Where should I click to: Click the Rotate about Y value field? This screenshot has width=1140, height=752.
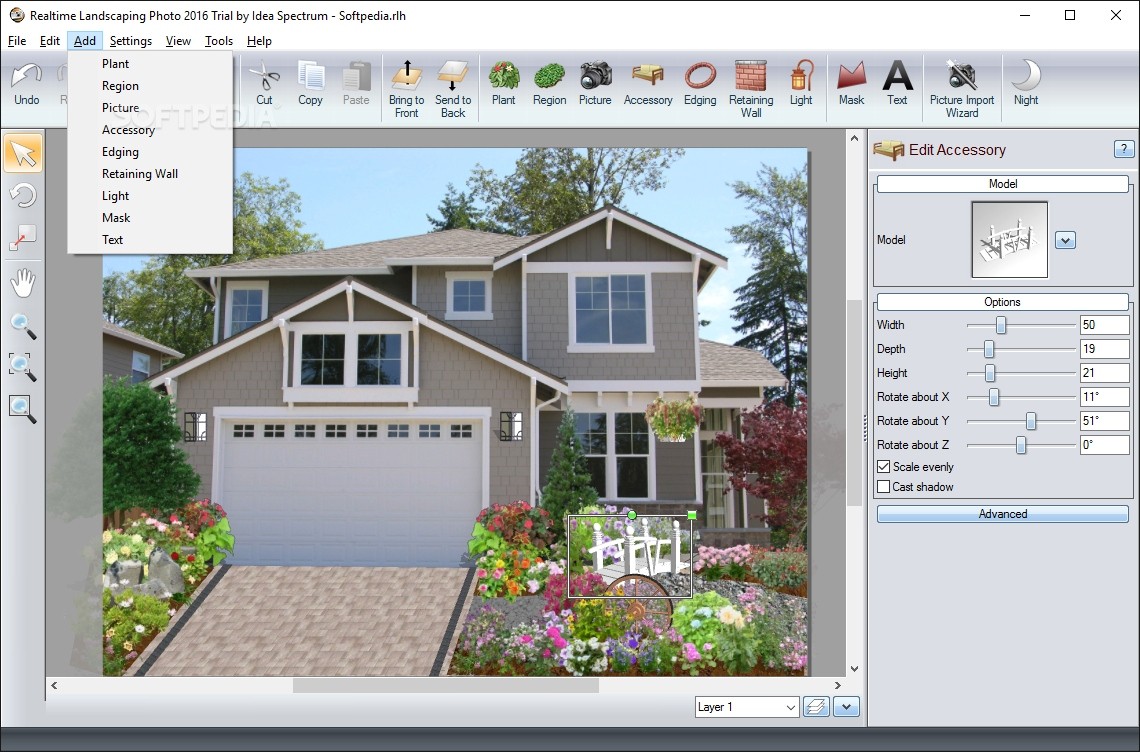pos(1104,421)
